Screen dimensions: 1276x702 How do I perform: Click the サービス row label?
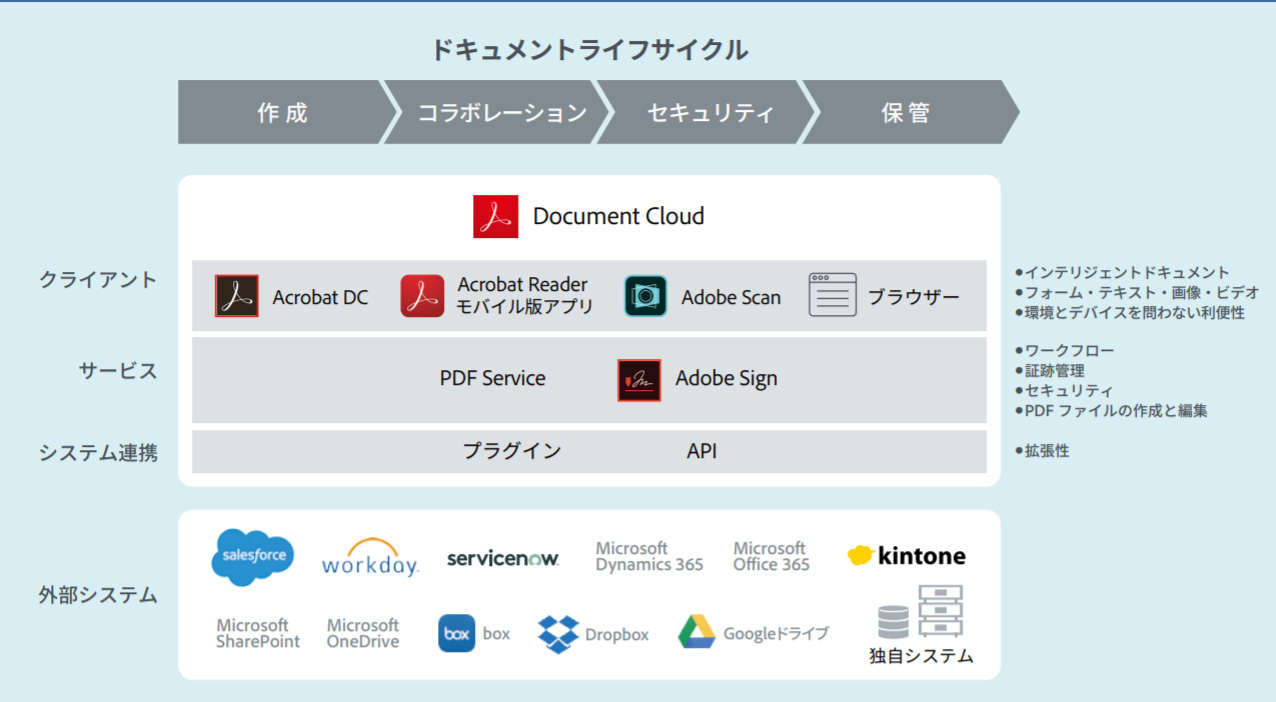[x=118, y=371]
